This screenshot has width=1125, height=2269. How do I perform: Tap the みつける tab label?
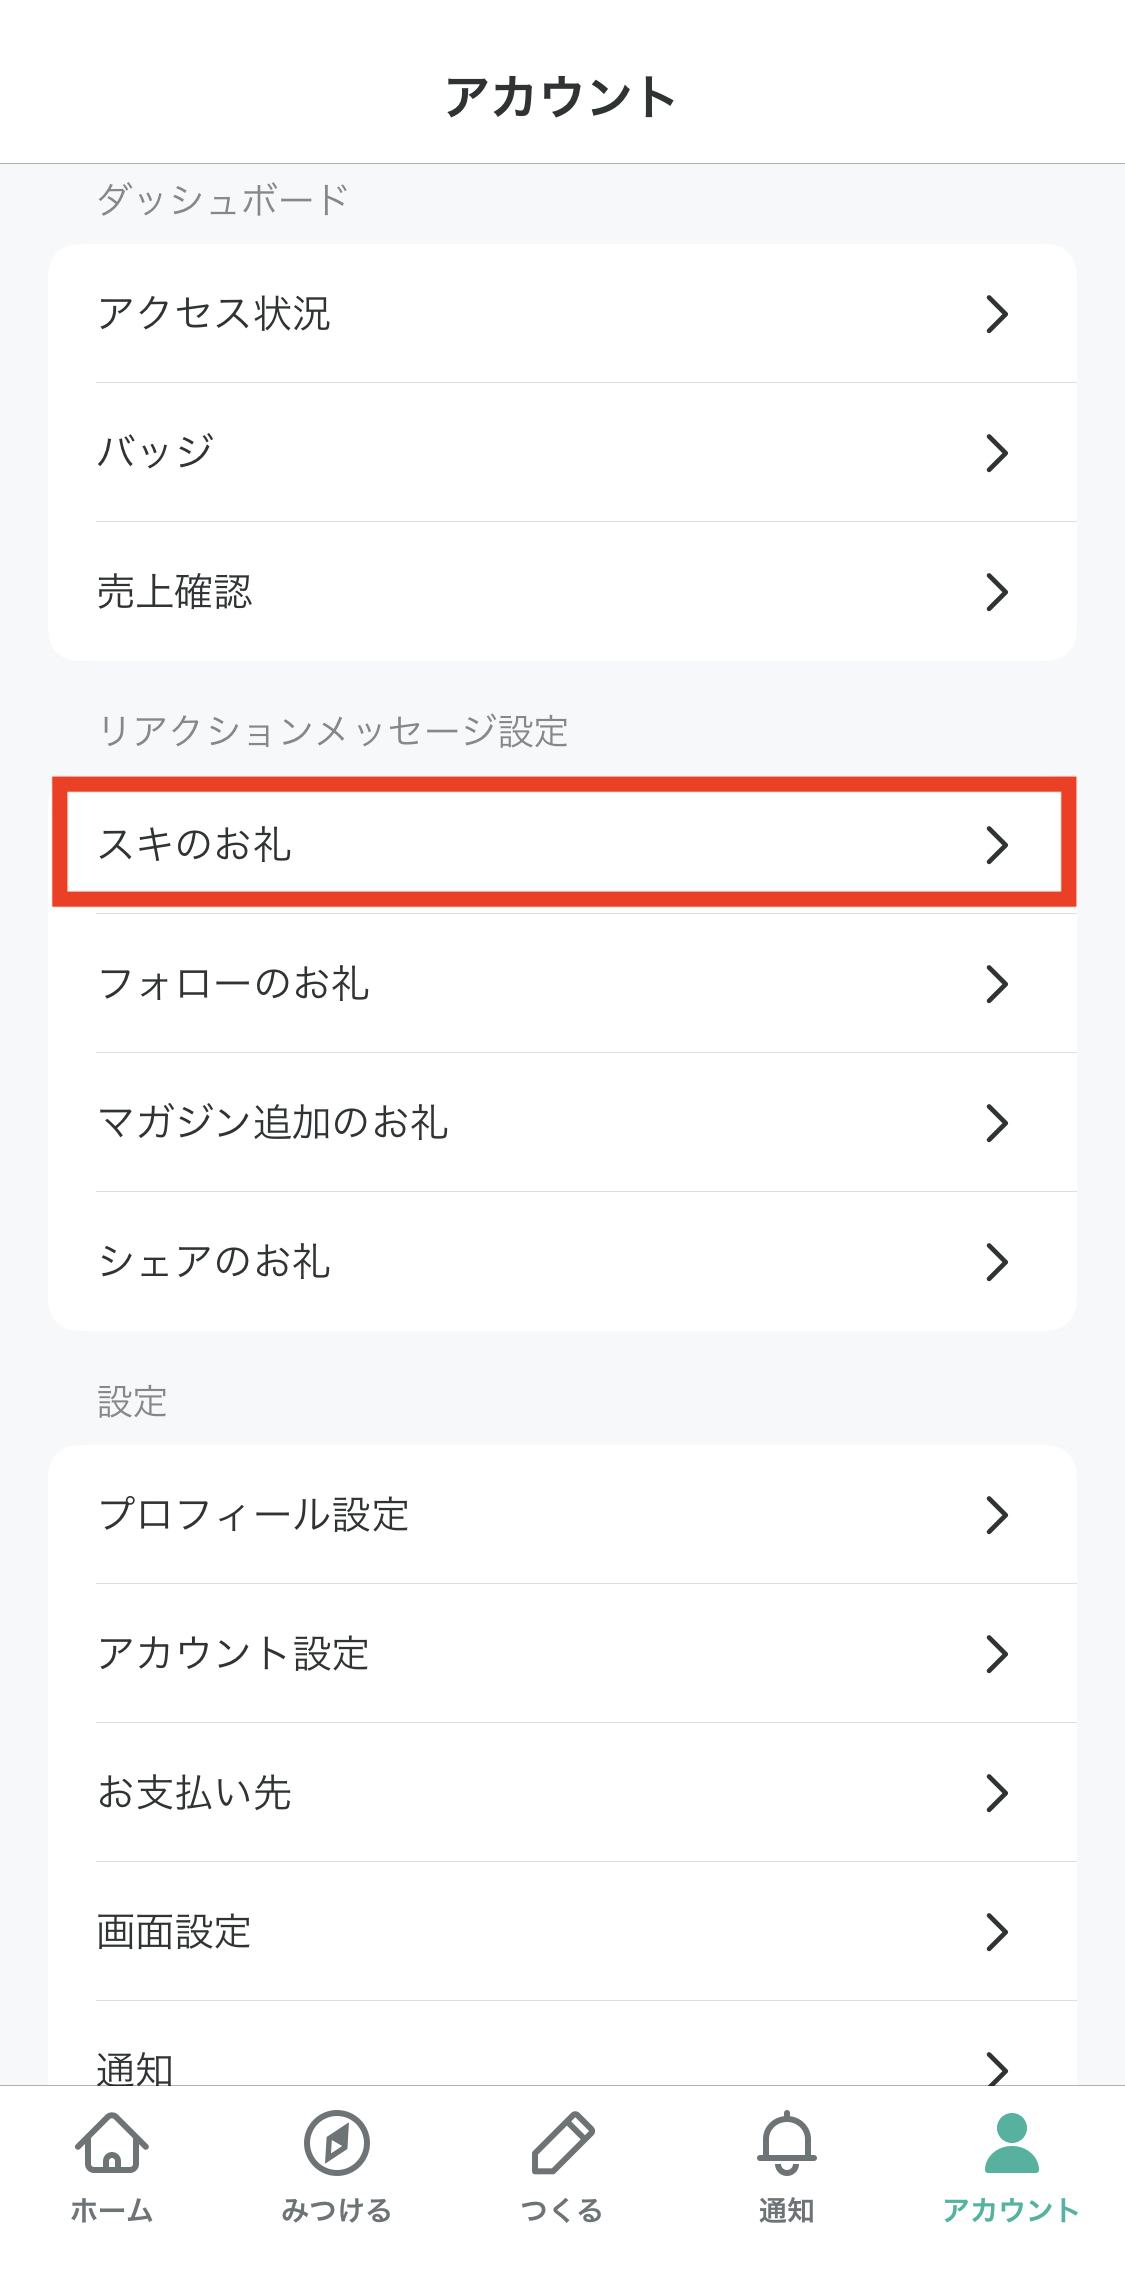pyautogui.click(x=337, y=2210)
